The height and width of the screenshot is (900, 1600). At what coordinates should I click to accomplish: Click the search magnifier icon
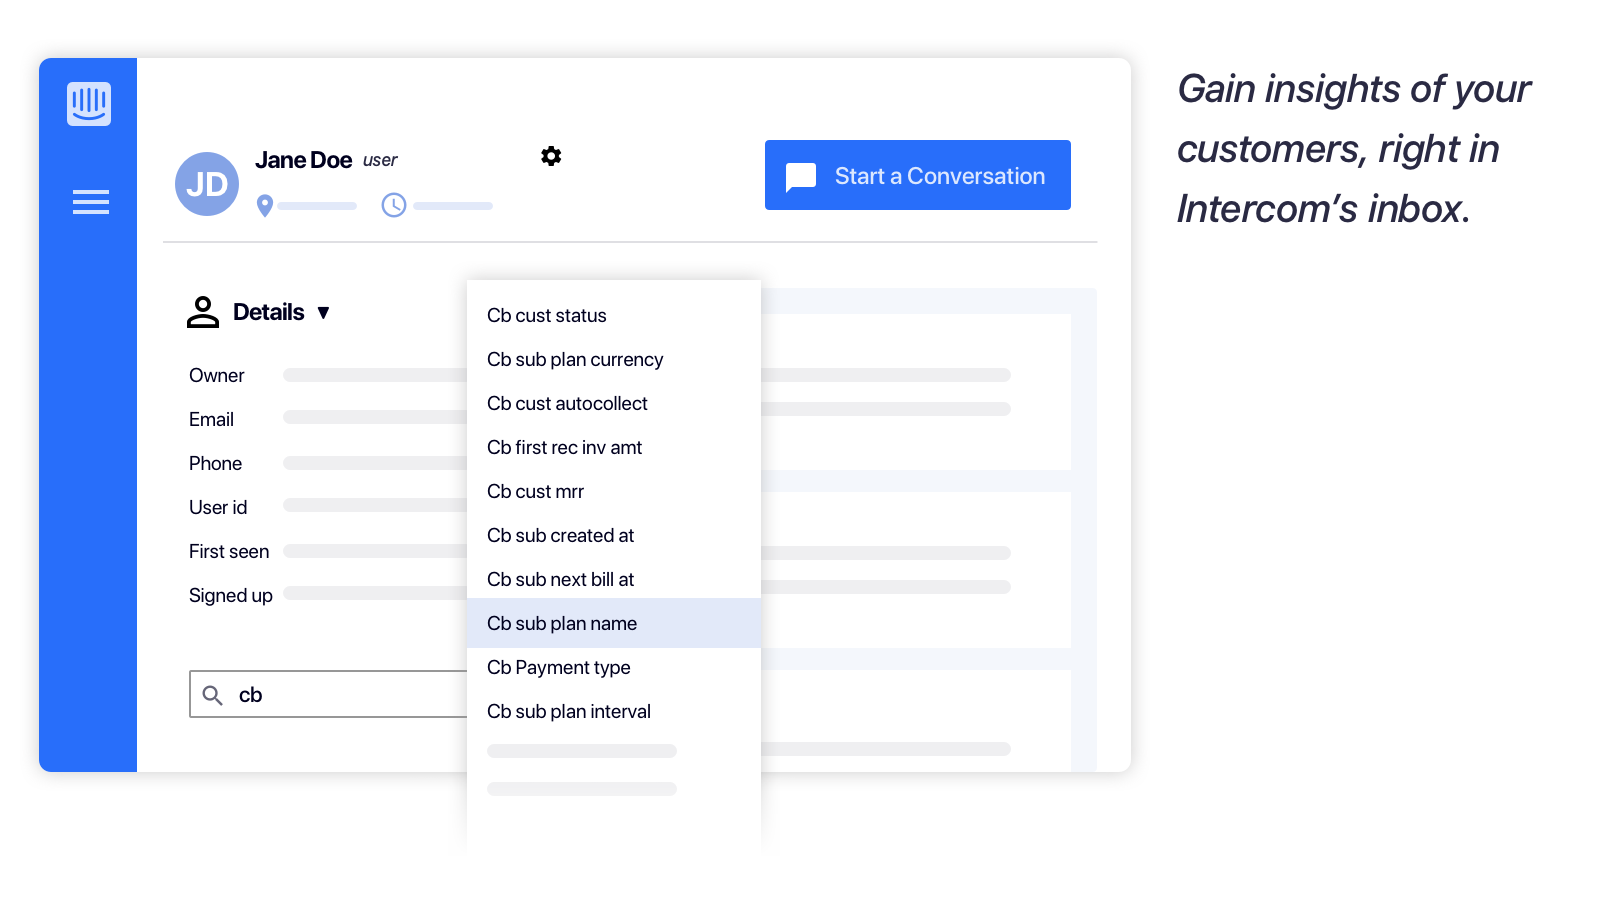(x=213, y=695)
